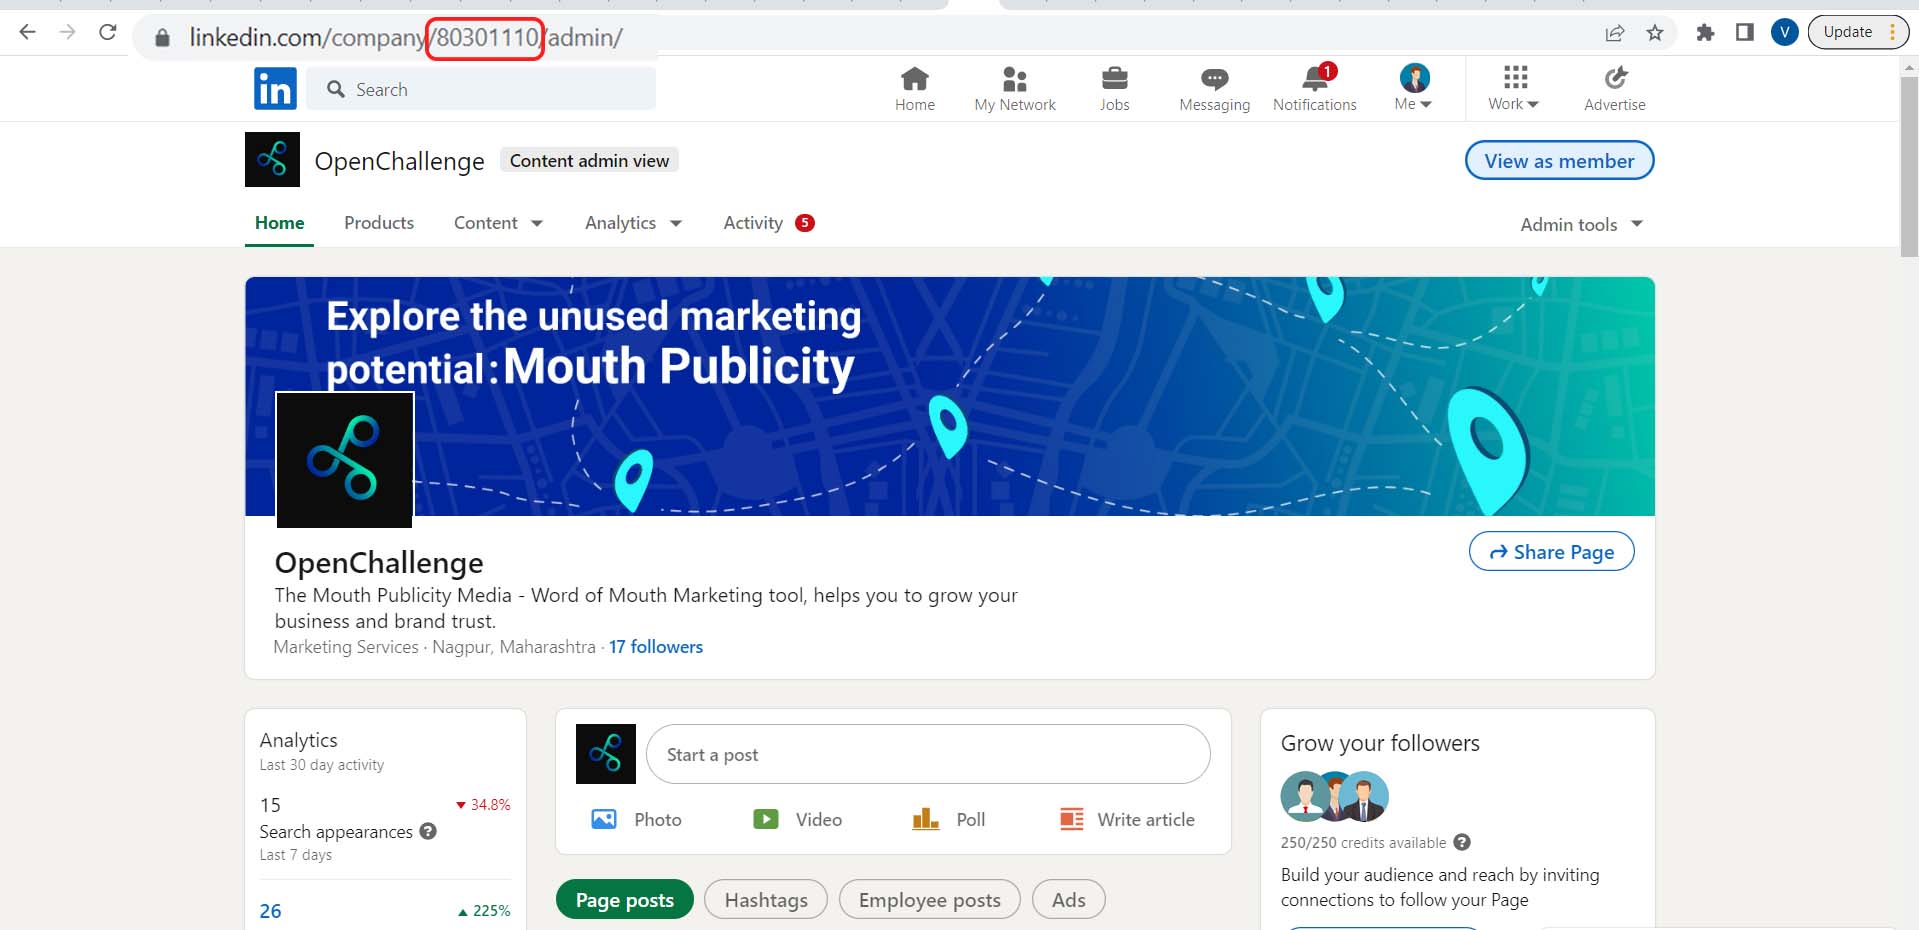Select the Hashtags filter
Screen dimensions: 1919x930
coord(766,900)
